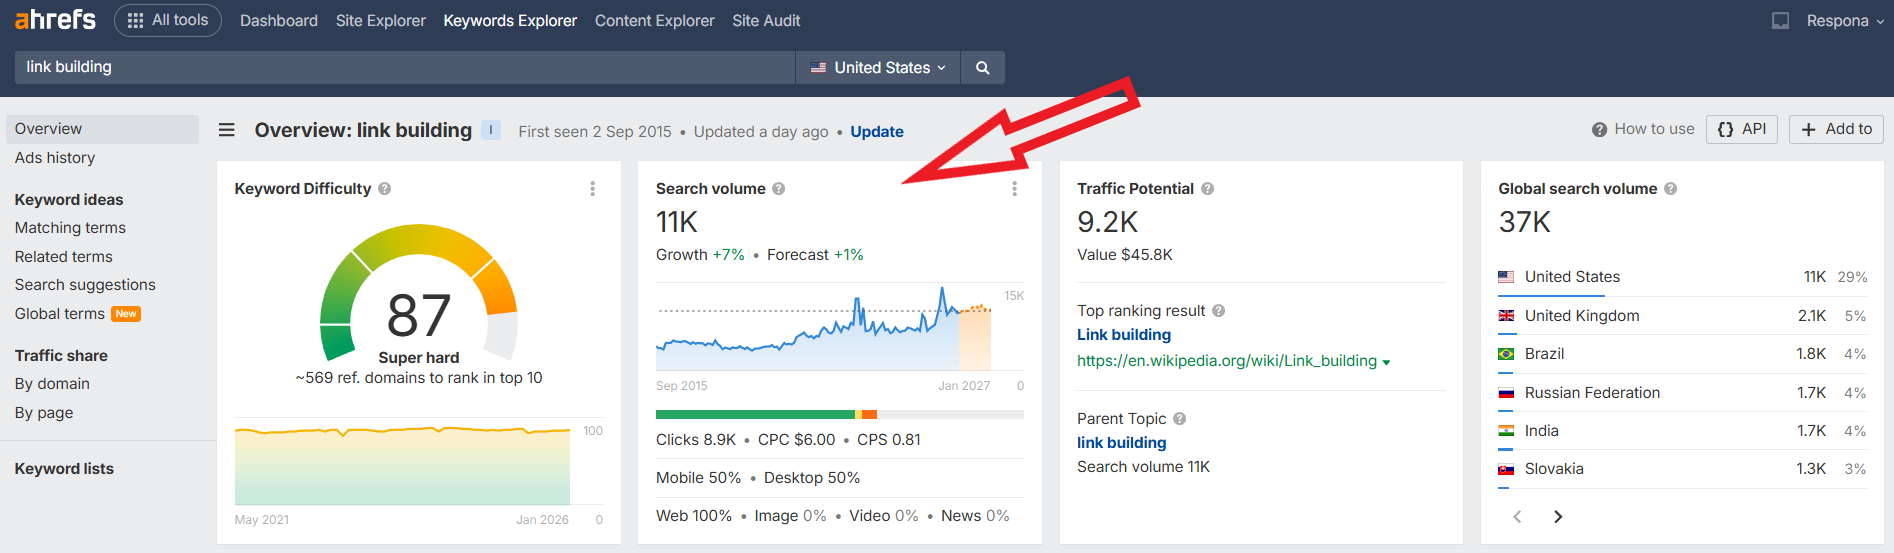Open Related terms
1894x553 pixels.
64,257
